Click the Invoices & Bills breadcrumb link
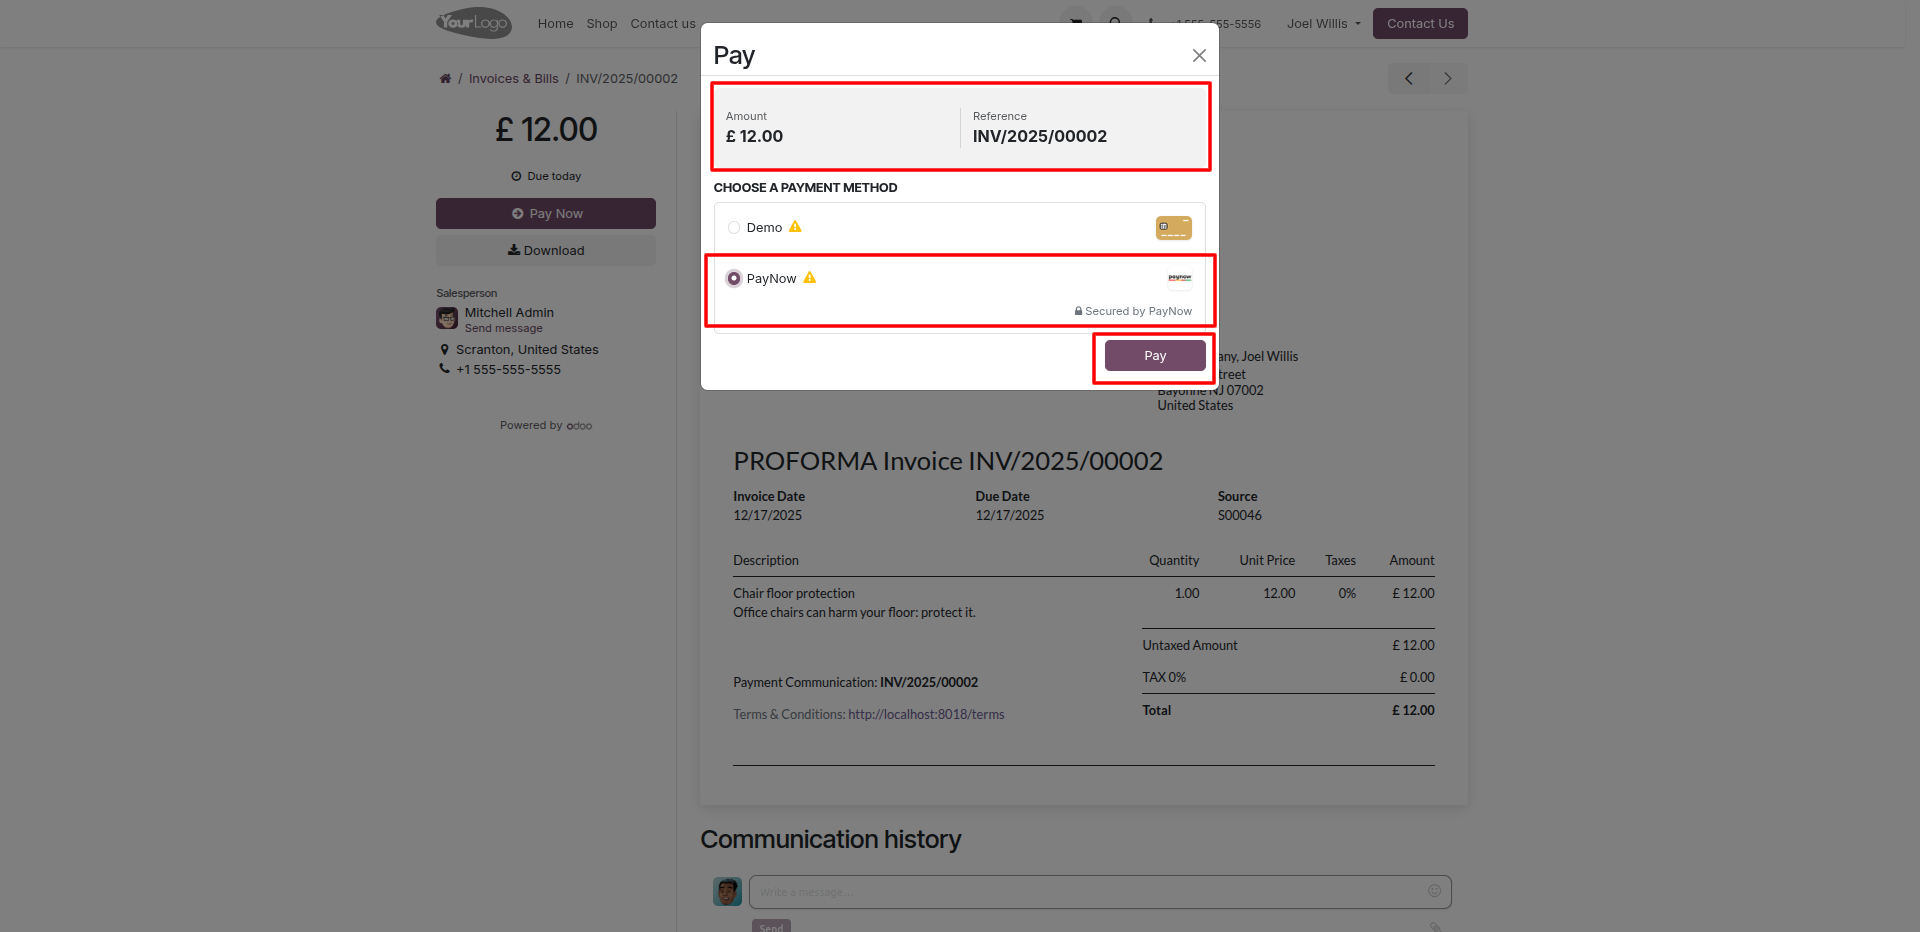The image size is (1920, 932). click(x=513, y=79)
